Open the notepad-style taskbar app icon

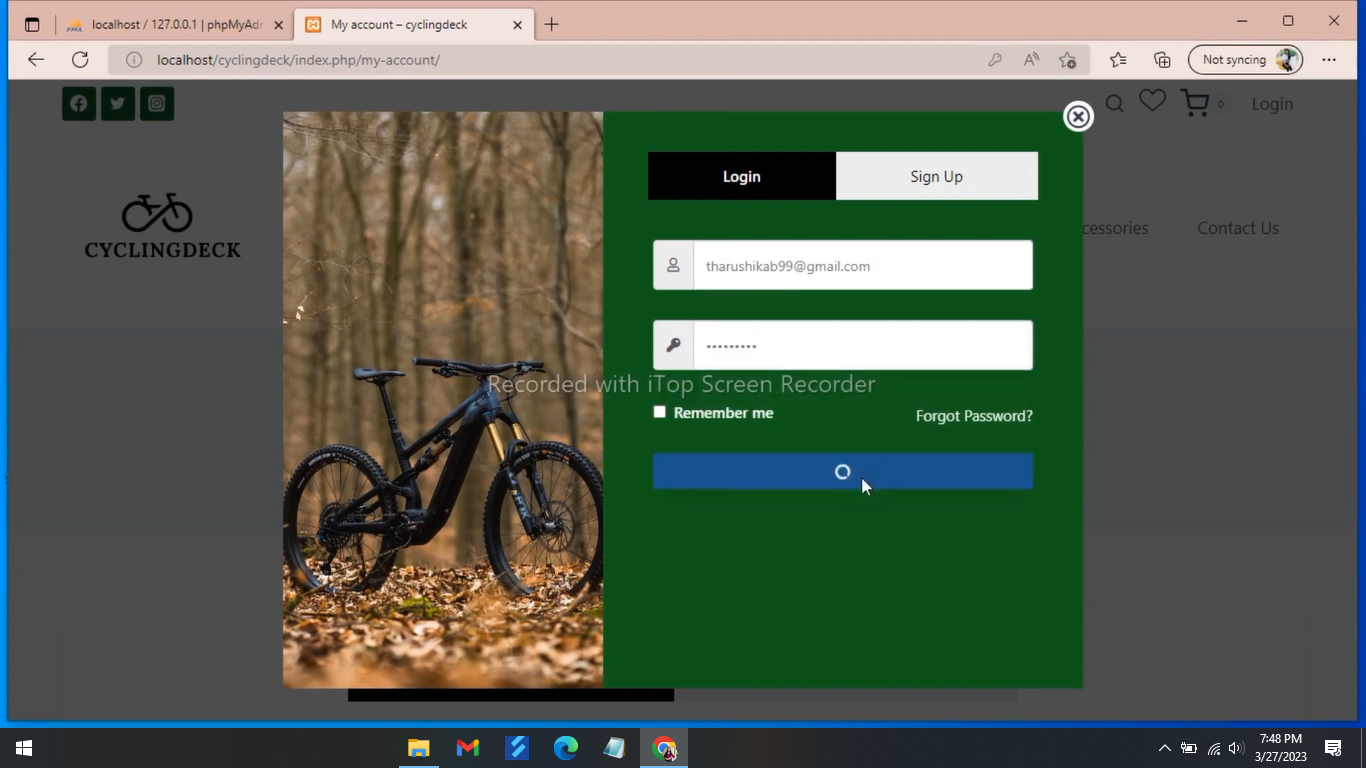[x=614, y=748]
